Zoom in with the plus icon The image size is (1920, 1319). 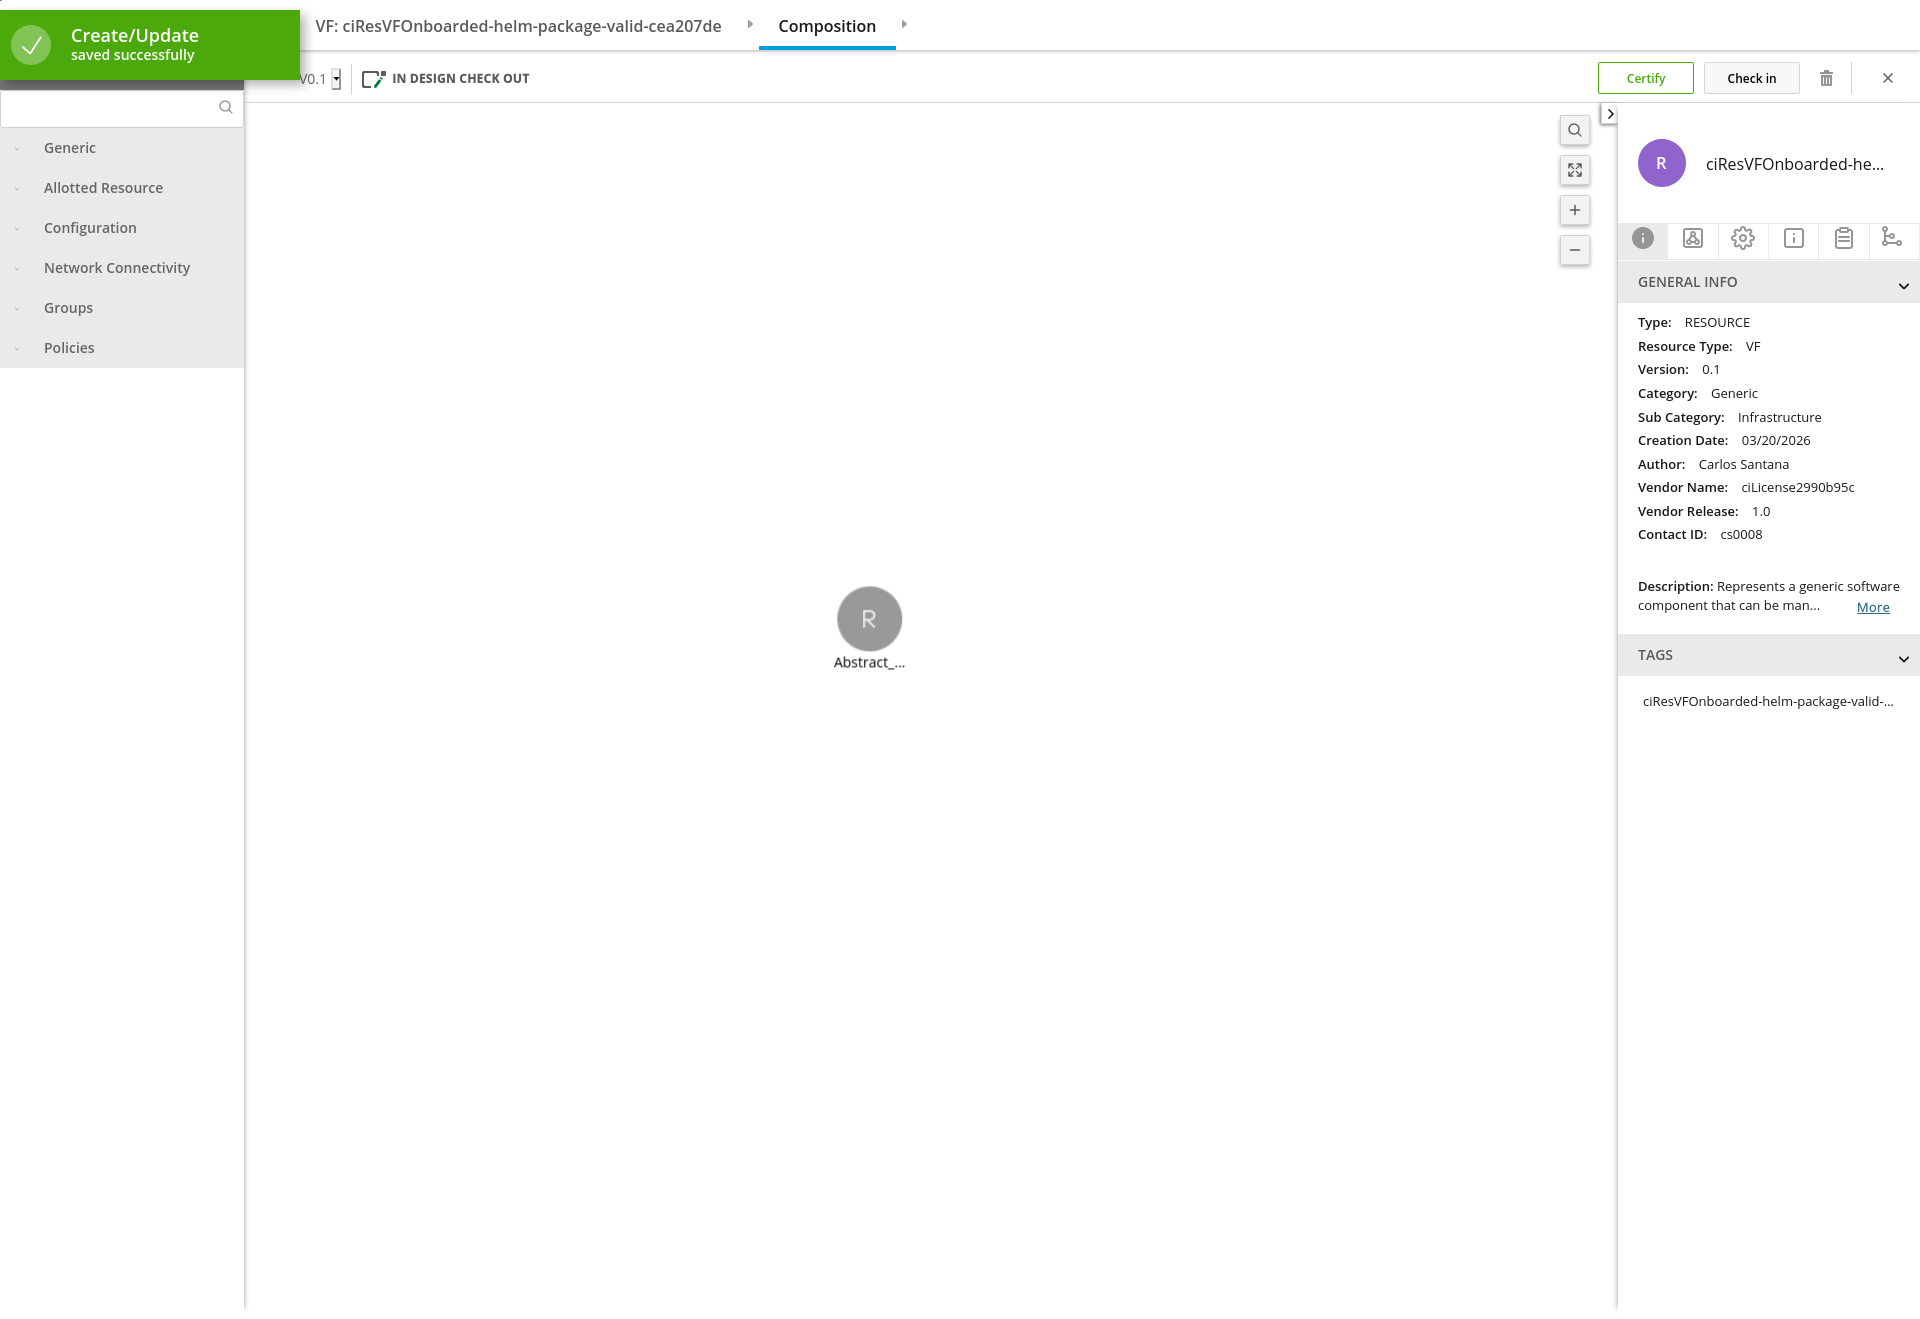pyautogui.click(x=1575, y=210)
